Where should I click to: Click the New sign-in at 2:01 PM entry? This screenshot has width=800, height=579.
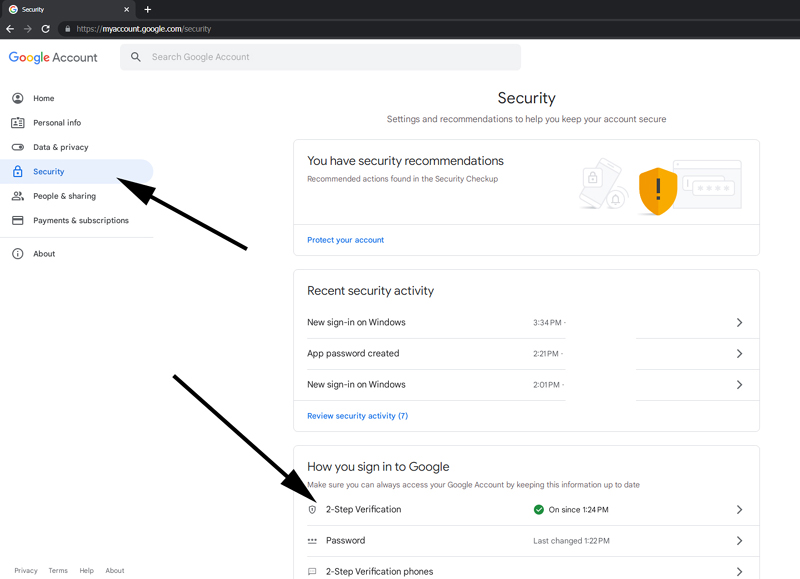click(356, 384)
